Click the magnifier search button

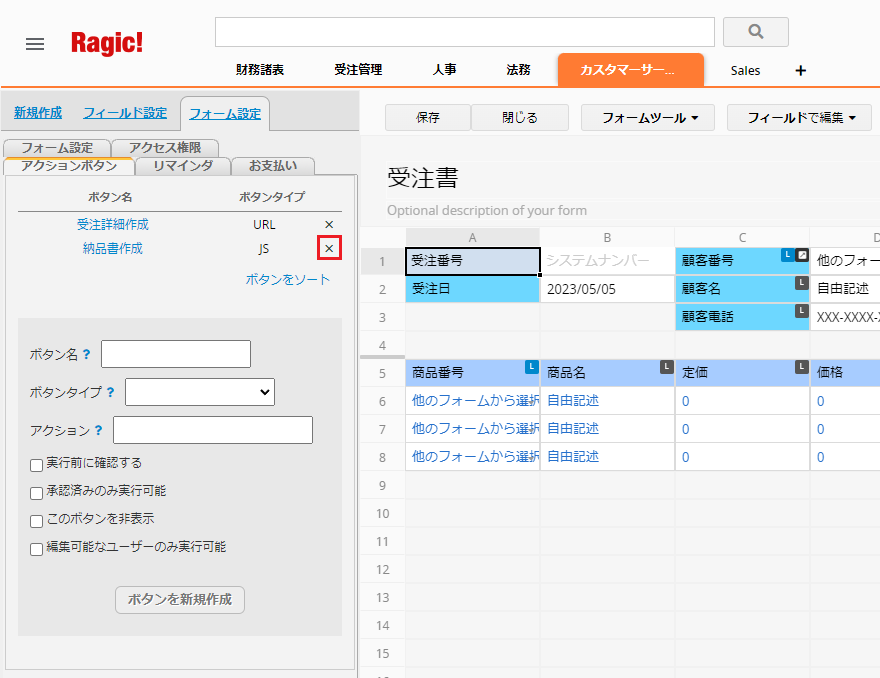(755, 32)
